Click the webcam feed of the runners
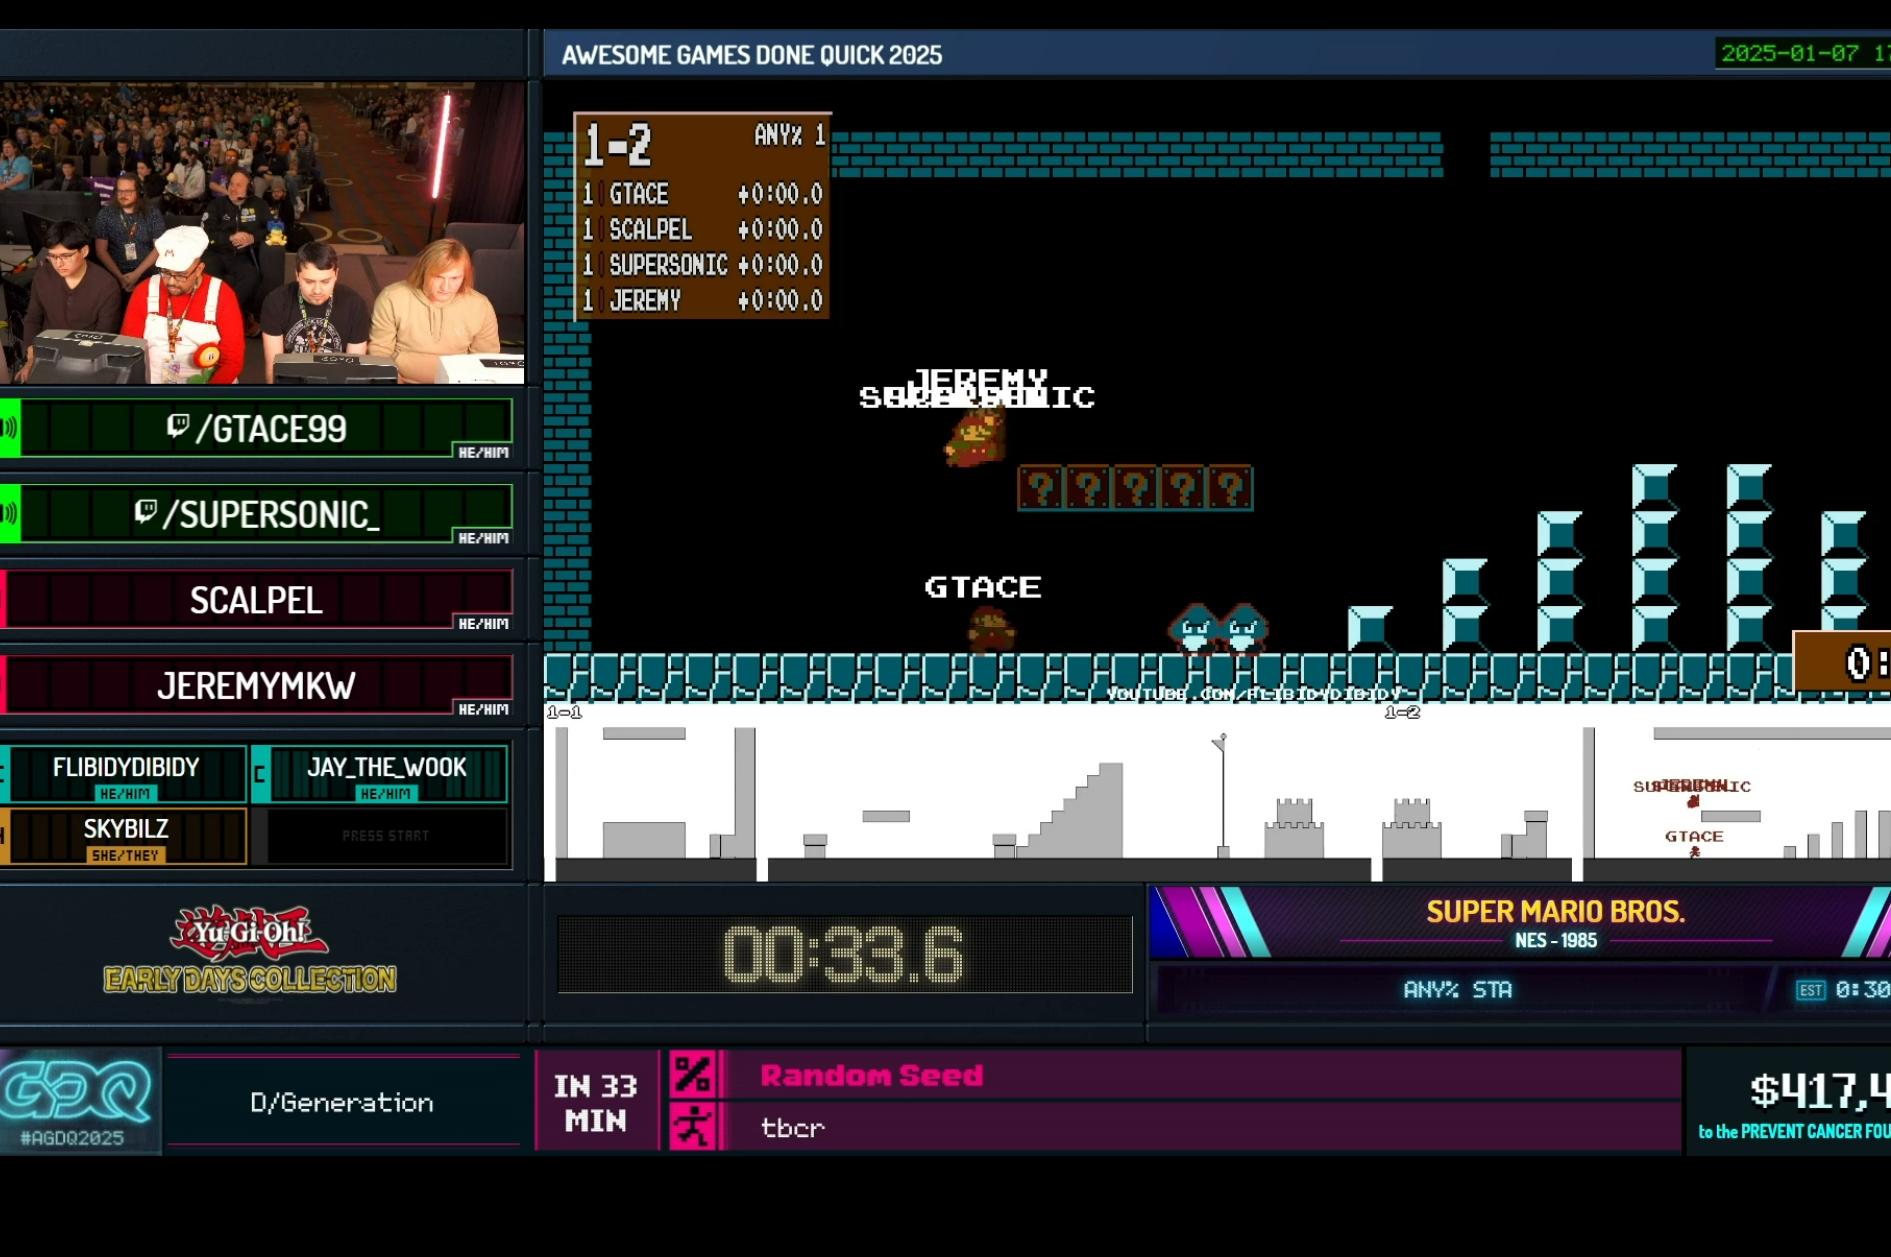Image resolution: width=1891 pixels, height=1257 pixels. click(262, 233)
